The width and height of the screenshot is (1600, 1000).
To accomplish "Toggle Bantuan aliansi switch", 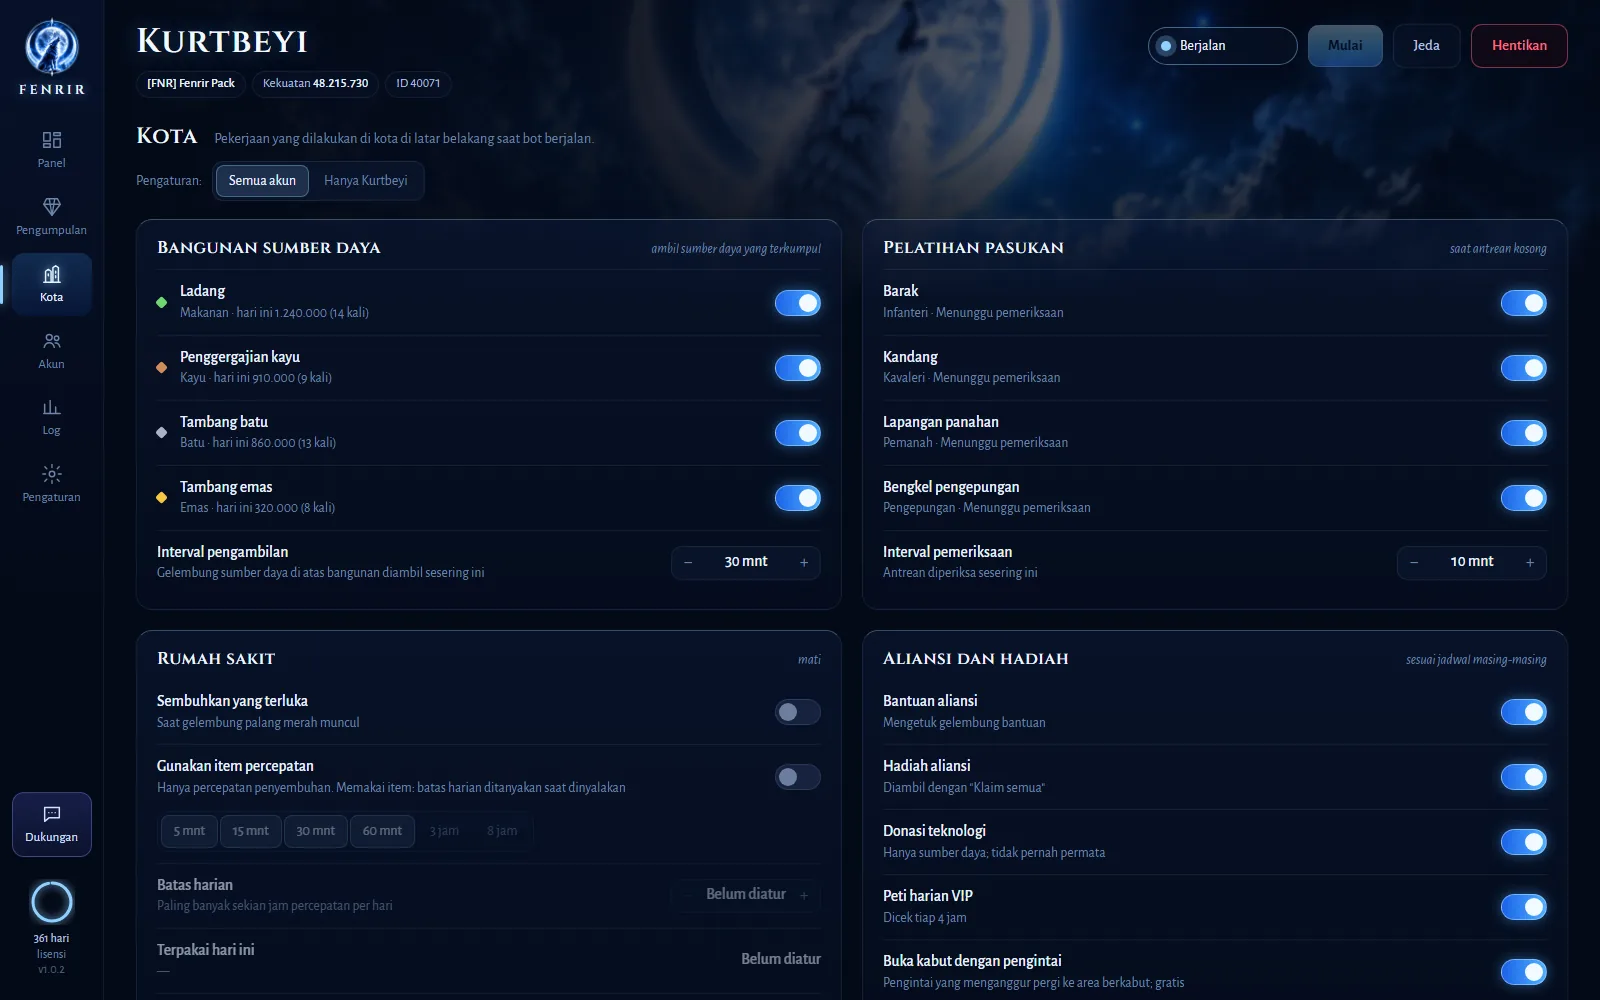I will click(1524, 712).
